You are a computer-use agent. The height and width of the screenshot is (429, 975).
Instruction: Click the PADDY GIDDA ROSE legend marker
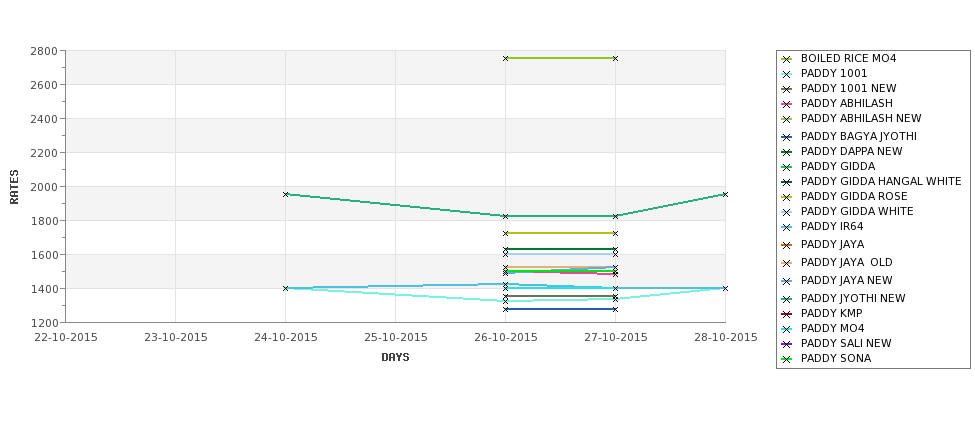[787, 197]
